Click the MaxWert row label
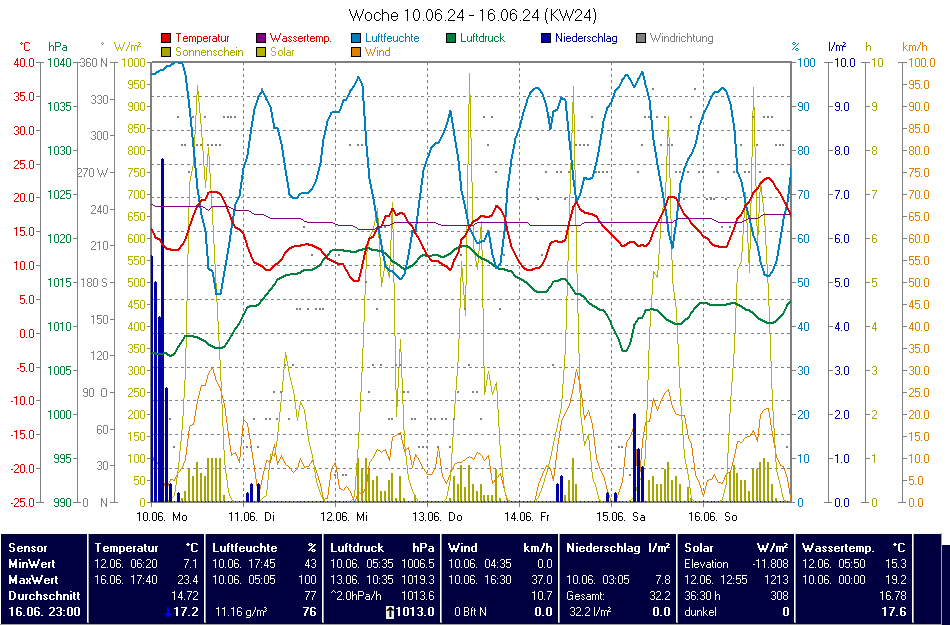950x625 pixels. pyautogui.click(x=35, y=580)
